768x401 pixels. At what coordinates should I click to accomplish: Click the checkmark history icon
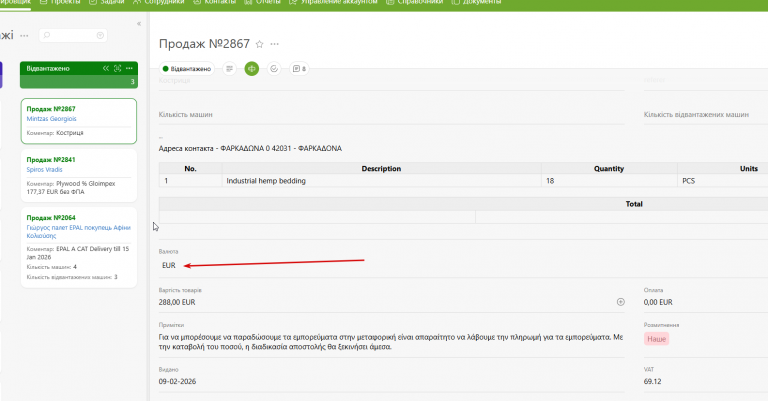click(274, 69)
